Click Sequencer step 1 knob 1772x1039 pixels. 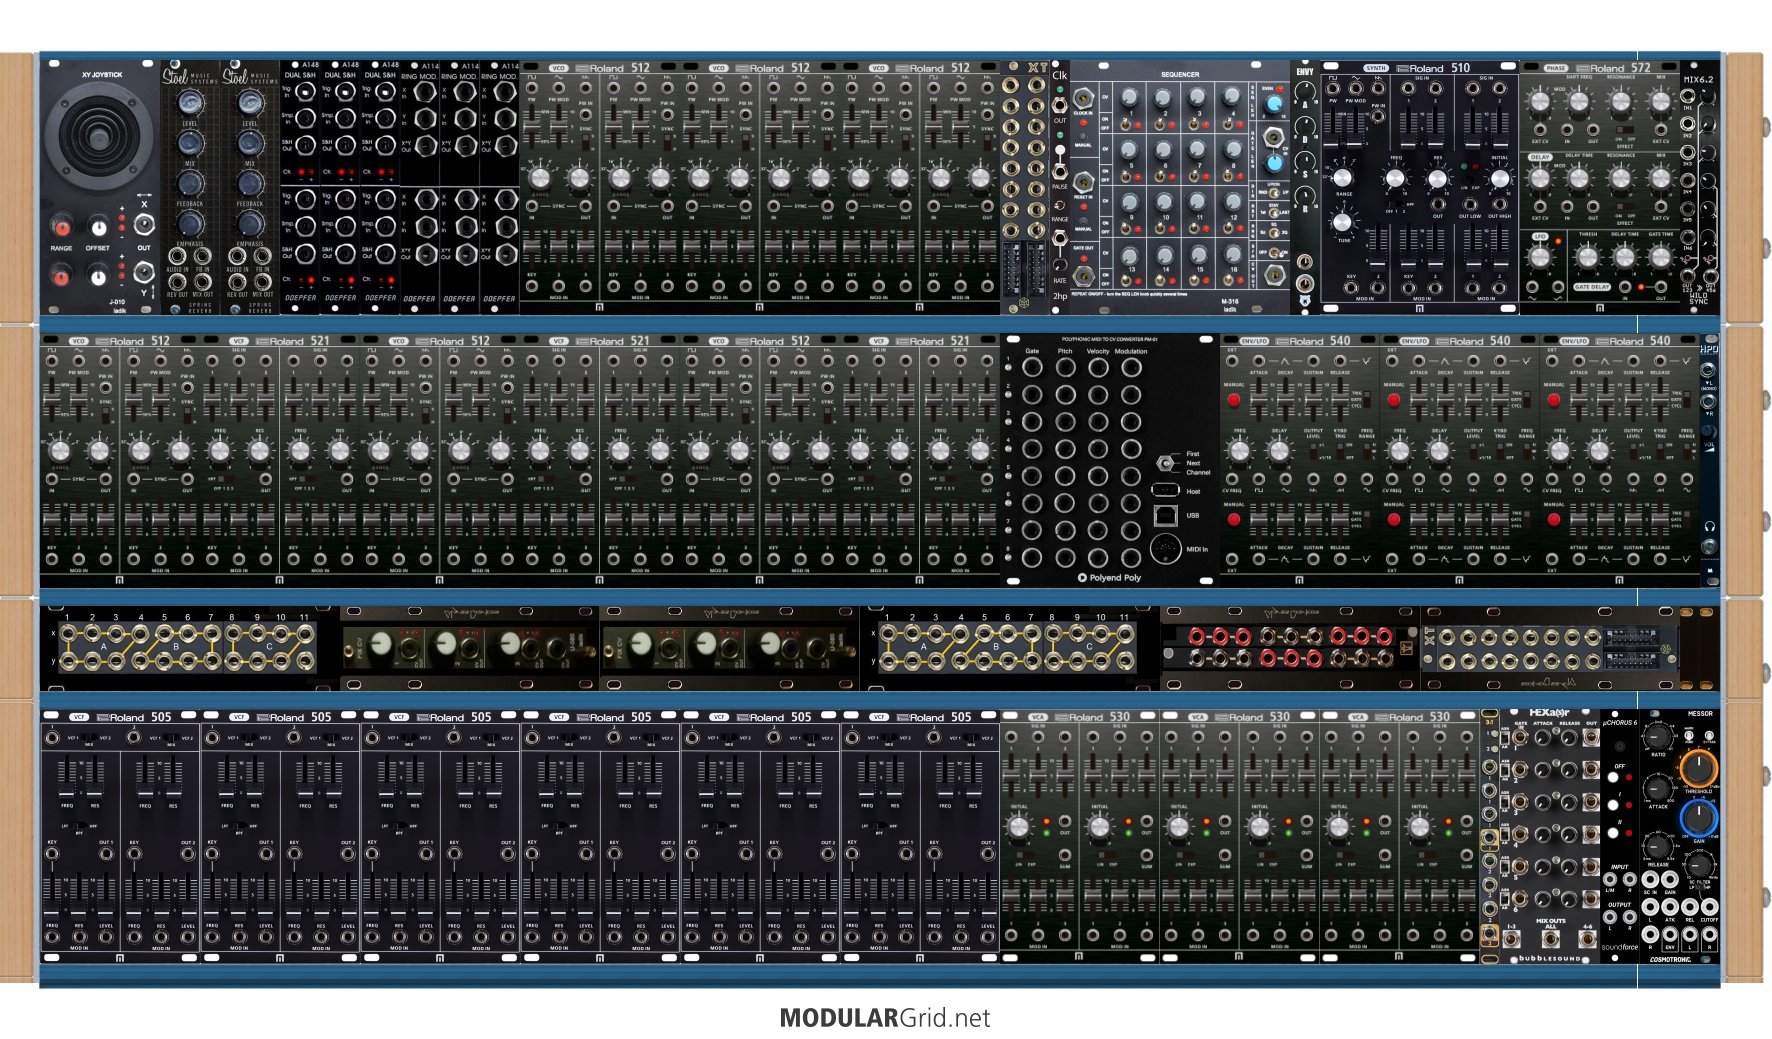[x=1129, y=98]
